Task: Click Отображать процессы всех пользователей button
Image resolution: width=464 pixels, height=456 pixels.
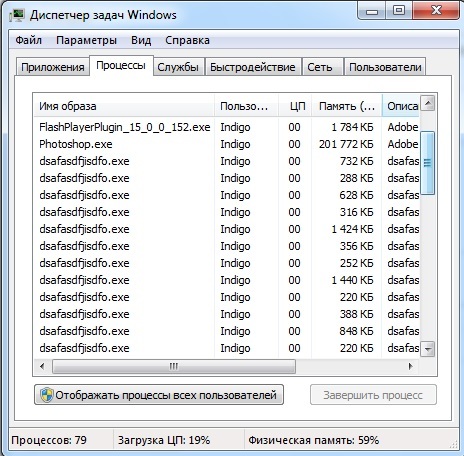Action: [159, 395]
